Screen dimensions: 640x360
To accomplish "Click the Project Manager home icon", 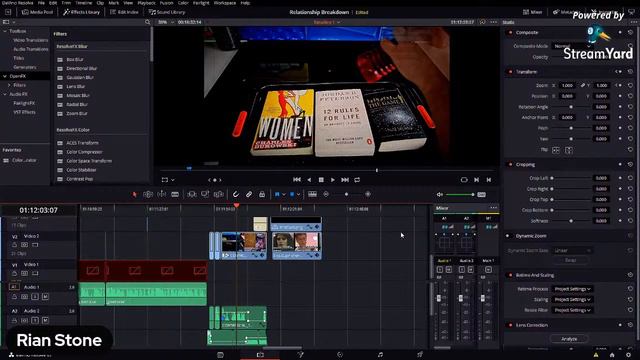I will coord(612,355).
